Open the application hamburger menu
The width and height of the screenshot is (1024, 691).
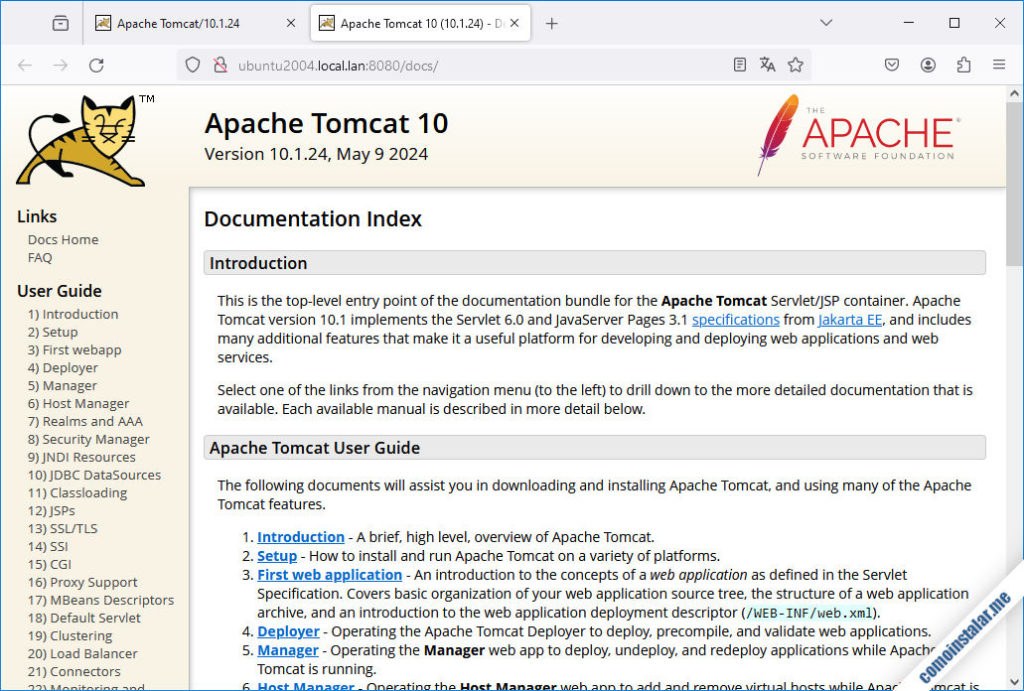coord(998,64)
